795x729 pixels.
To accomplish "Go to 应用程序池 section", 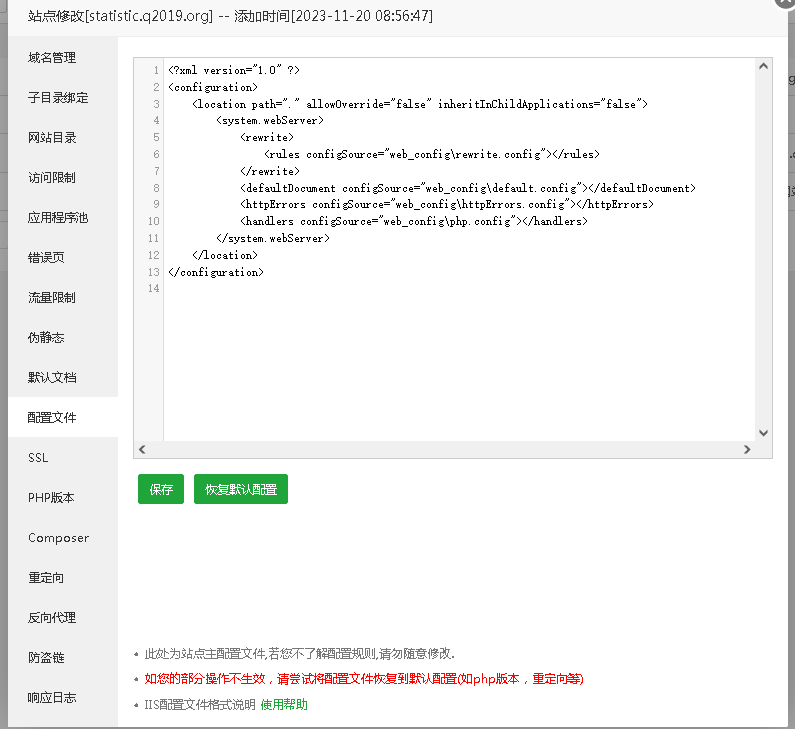I will coord(58,218).
